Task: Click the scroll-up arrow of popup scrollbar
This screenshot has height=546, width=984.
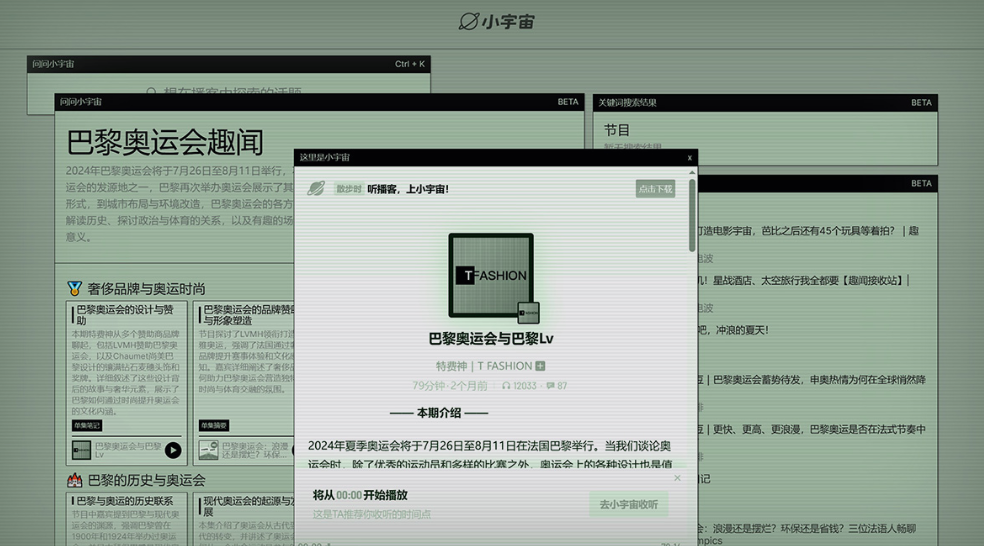Action: tap(692, 172)
